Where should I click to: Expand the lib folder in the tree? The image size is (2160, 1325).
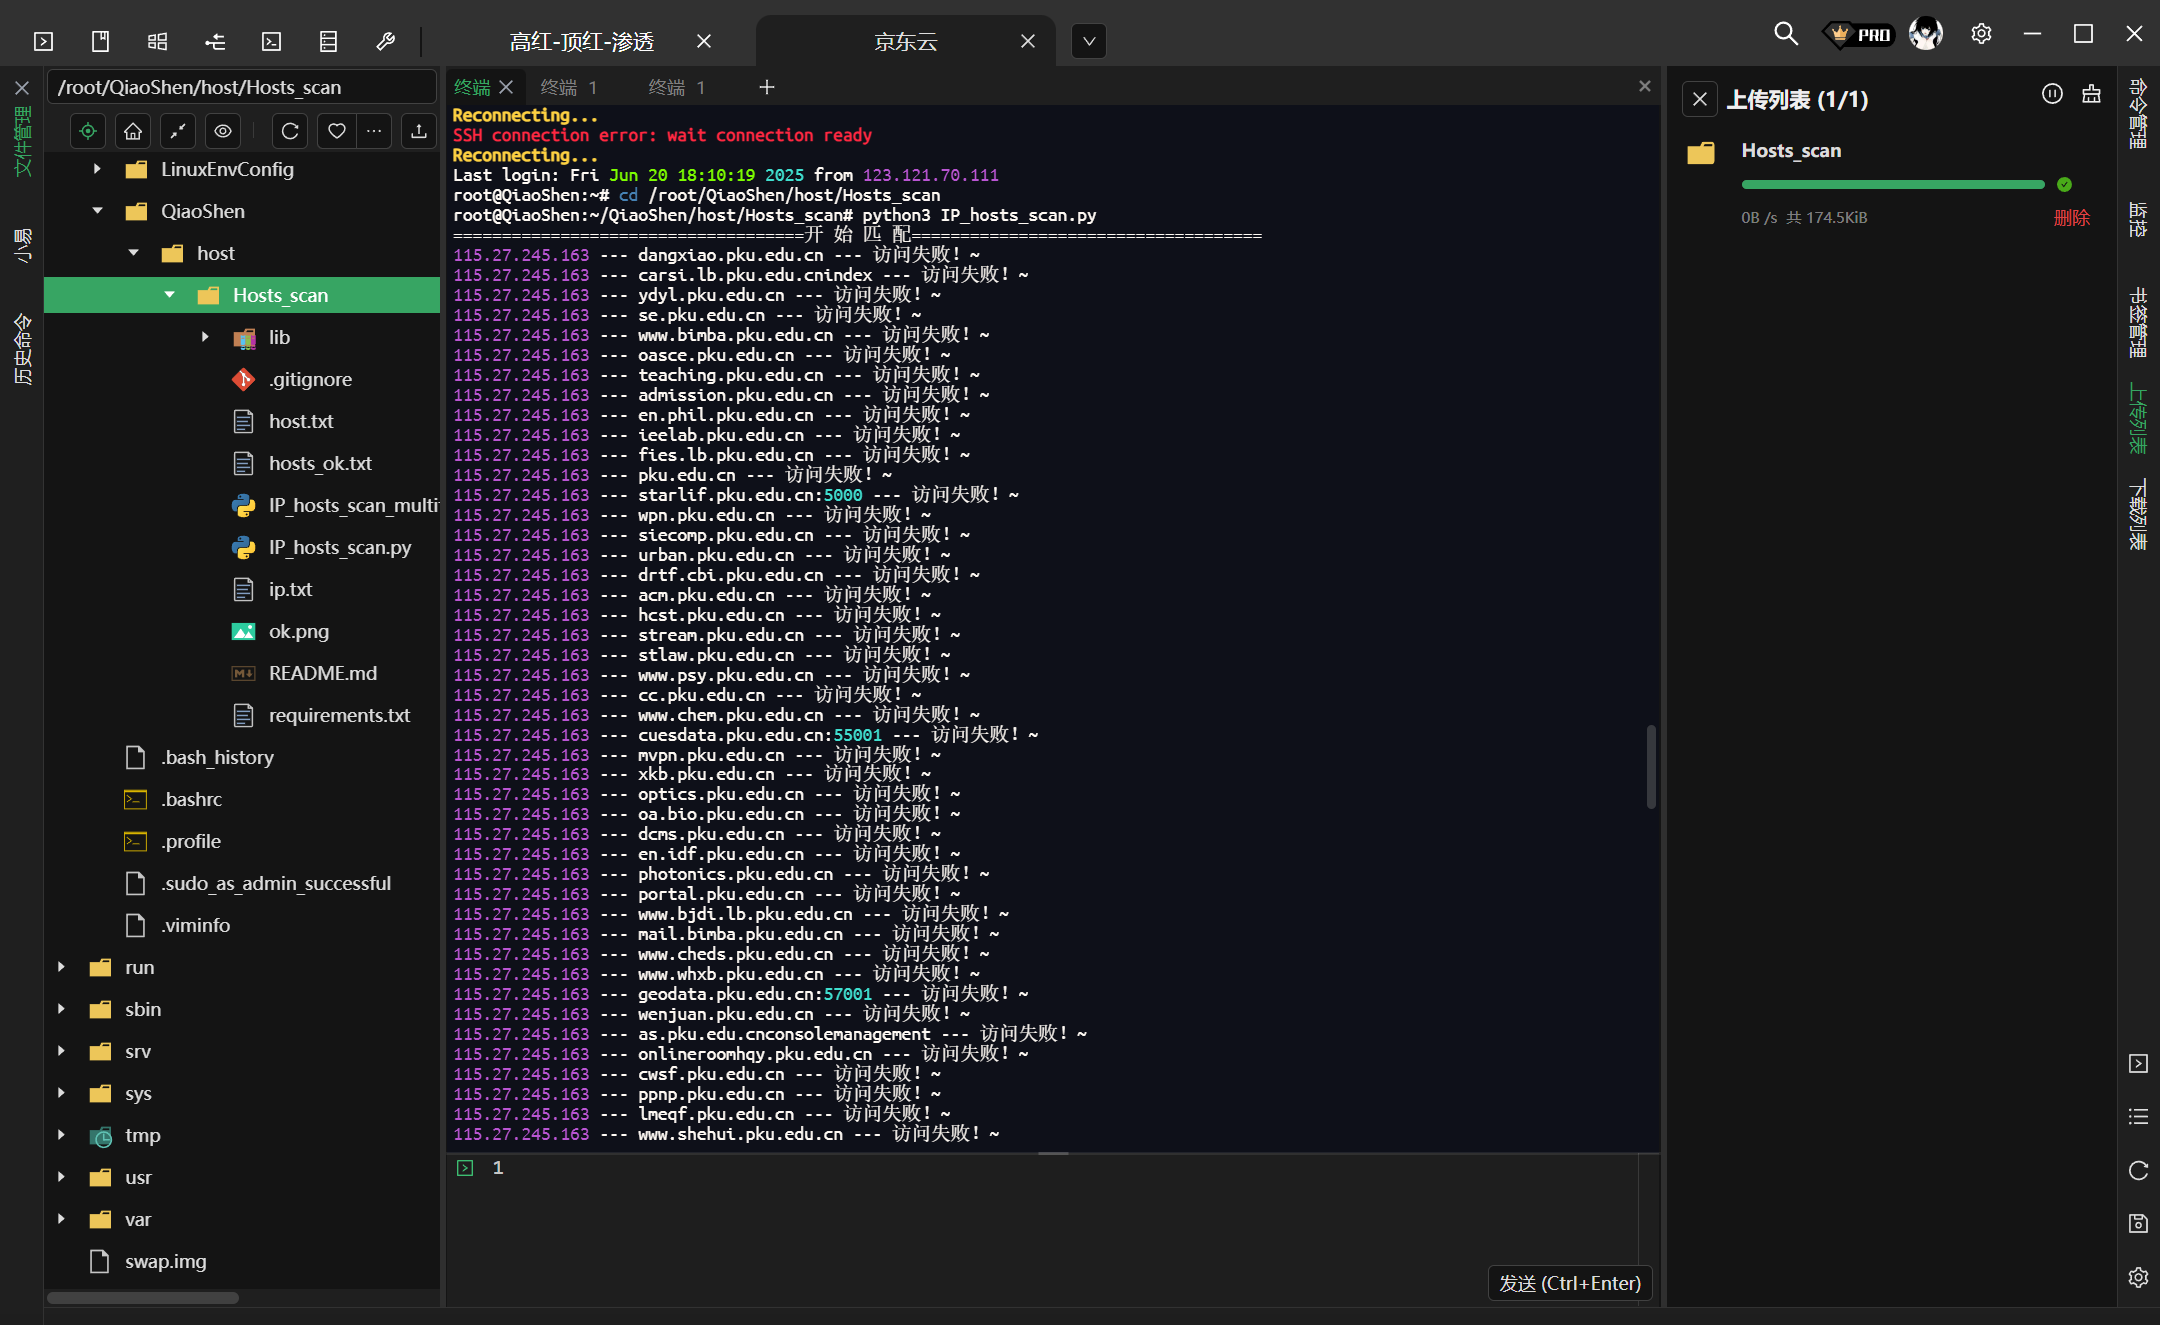[205, 337]
